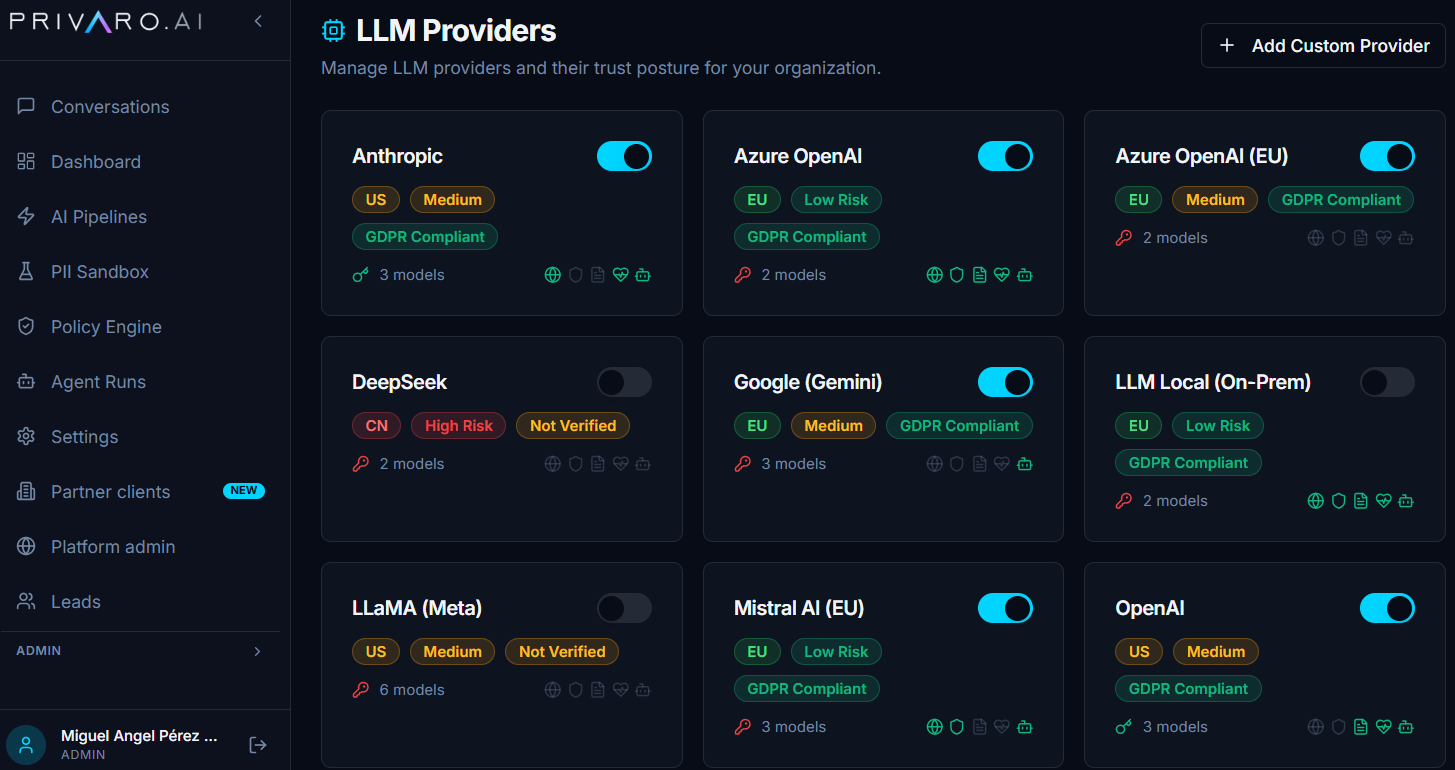This screenshot has height=770, width=1455.
Task: Click the shield icon on the Mistral AI (EU) card
Action: [957, 727]
